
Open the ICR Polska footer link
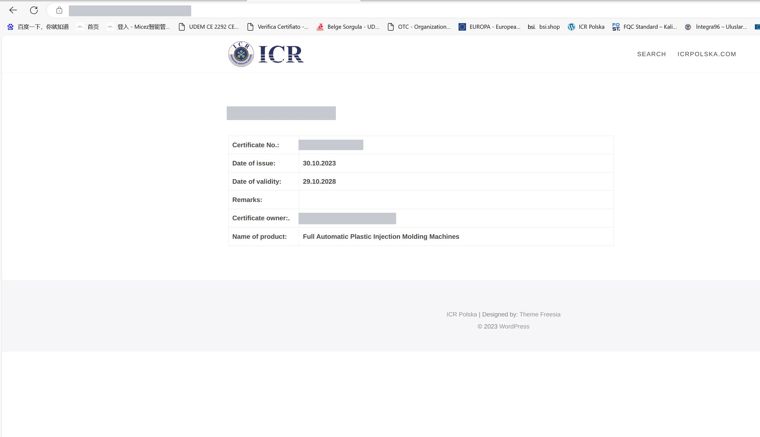[461, 314]
